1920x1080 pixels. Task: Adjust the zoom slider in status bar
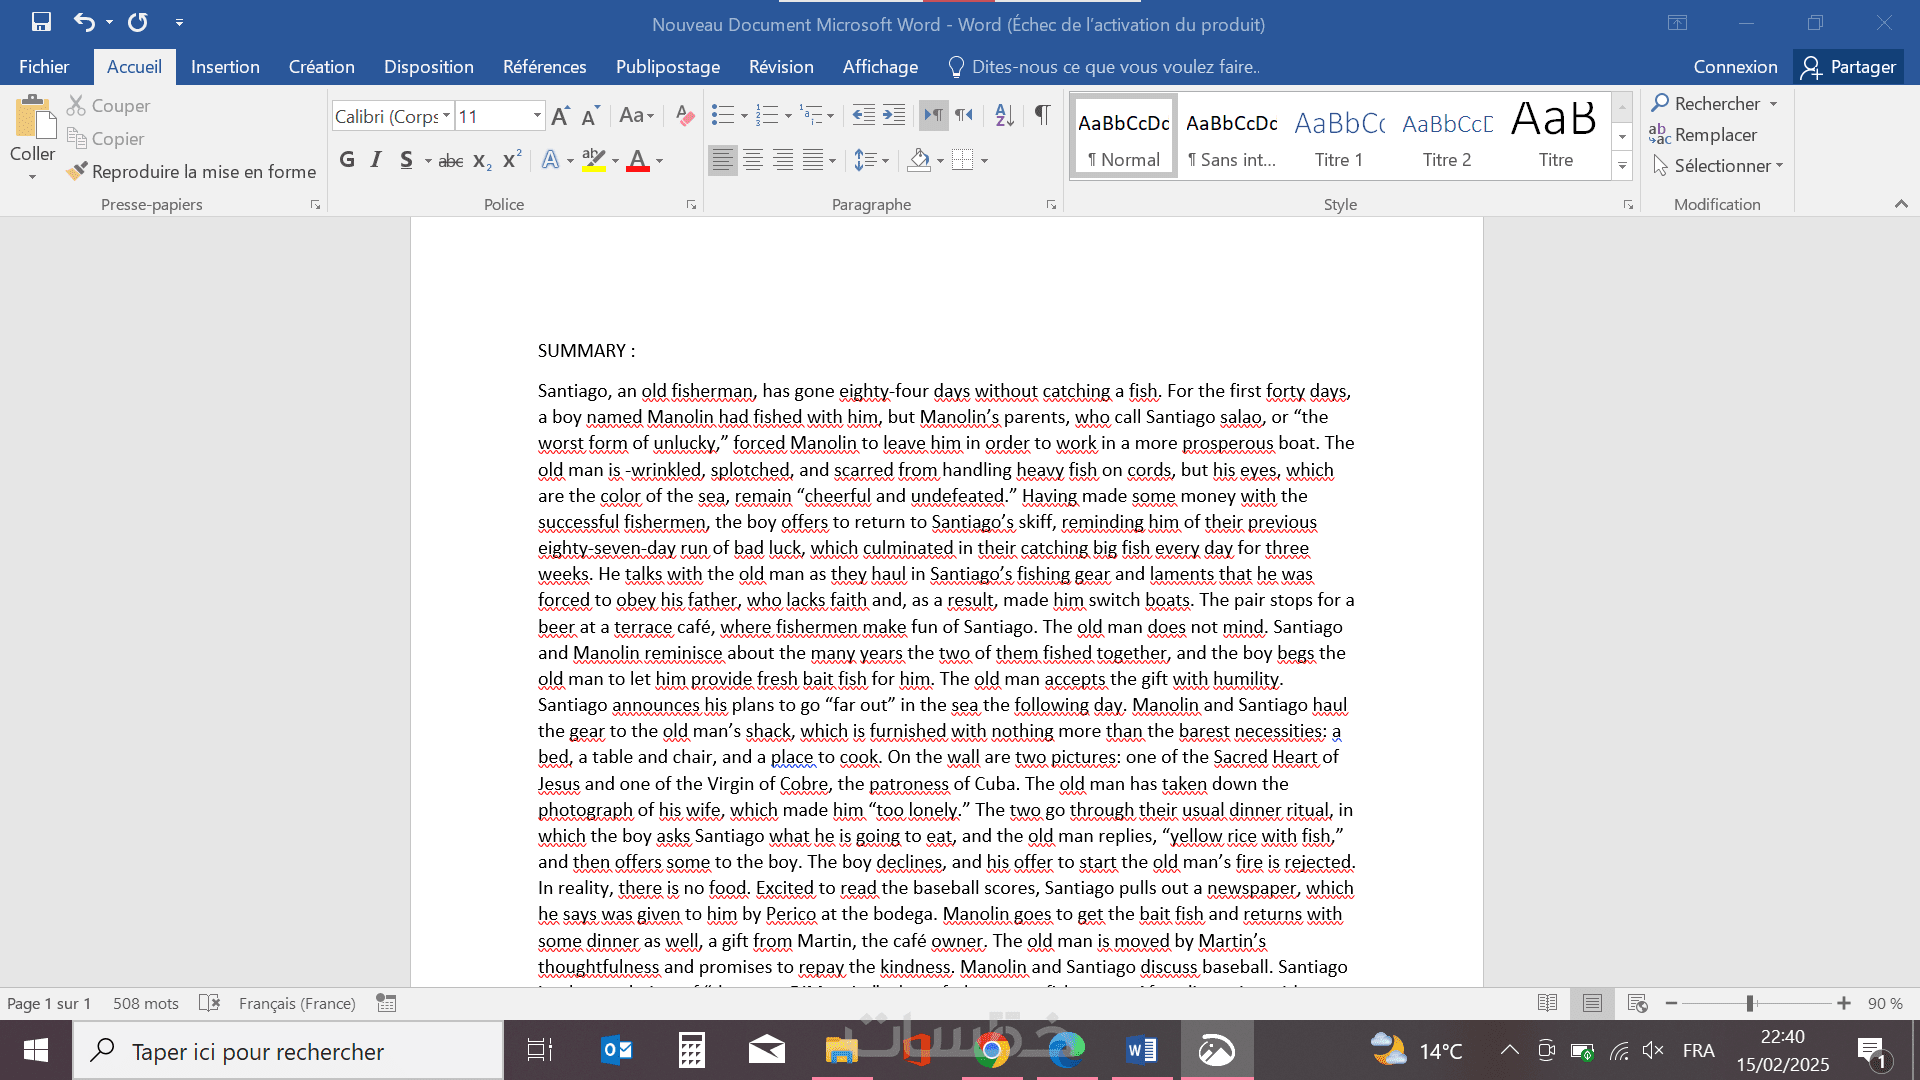click(1750, 1003)
